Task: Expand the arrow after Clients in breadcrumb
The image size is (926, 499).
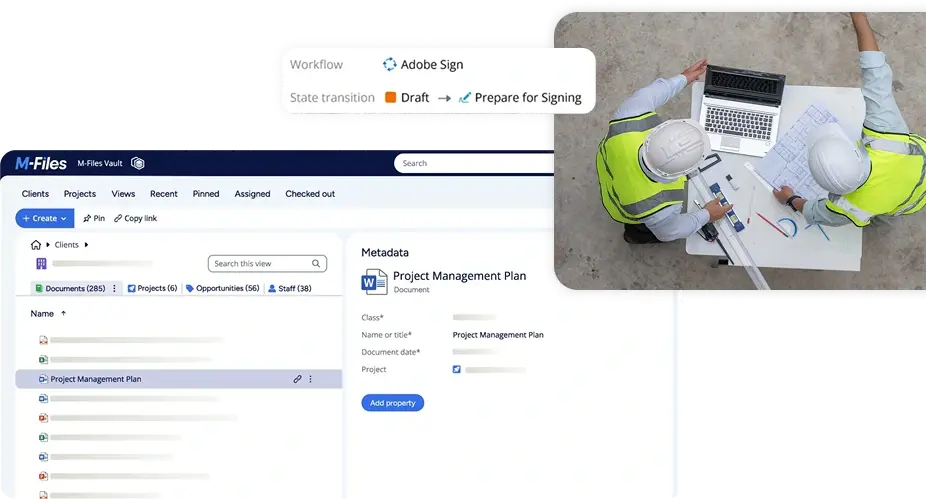Action: coord(86,244)
